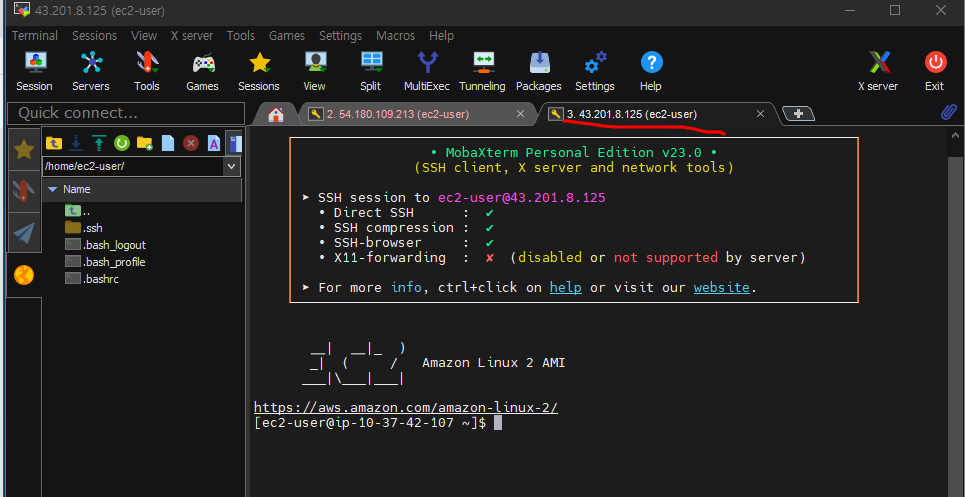The image size is (965, 497).
Task: Open the swiss-knife Tools sidebar tab
Action: pyautogui.click(x=24, y=191)
